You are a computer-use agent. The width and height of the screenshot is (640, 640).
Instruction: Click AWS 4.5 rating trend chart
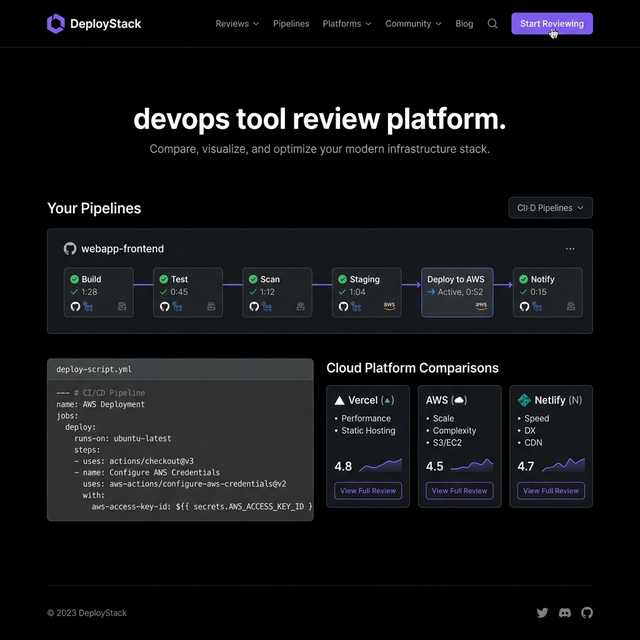coord(472,465)
